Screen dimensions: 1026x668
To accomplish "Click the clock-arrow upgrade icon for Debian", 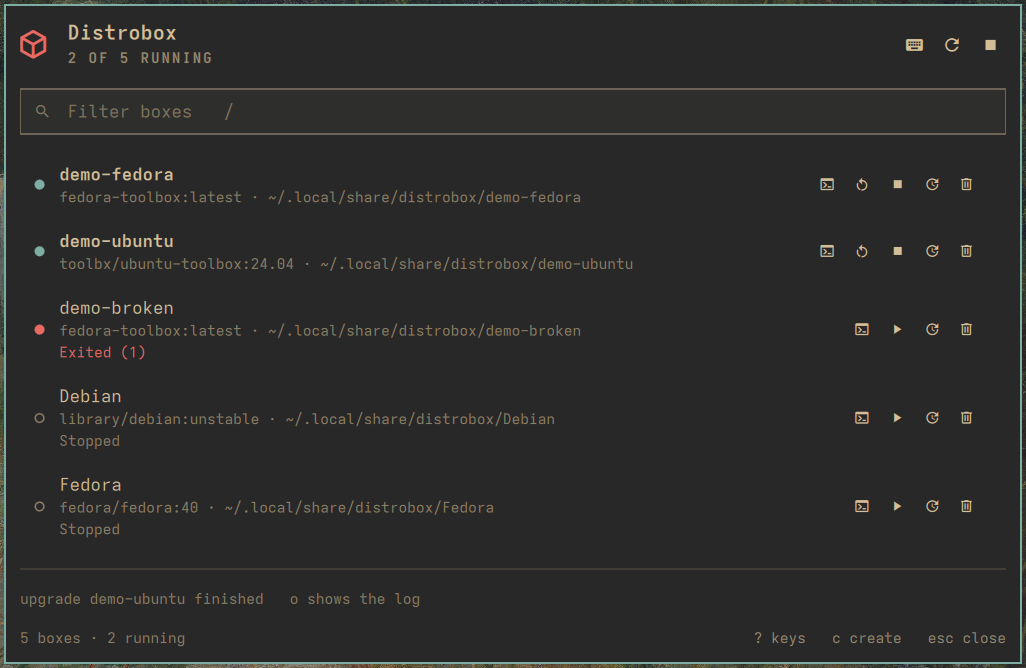I will tap(932, 417).
